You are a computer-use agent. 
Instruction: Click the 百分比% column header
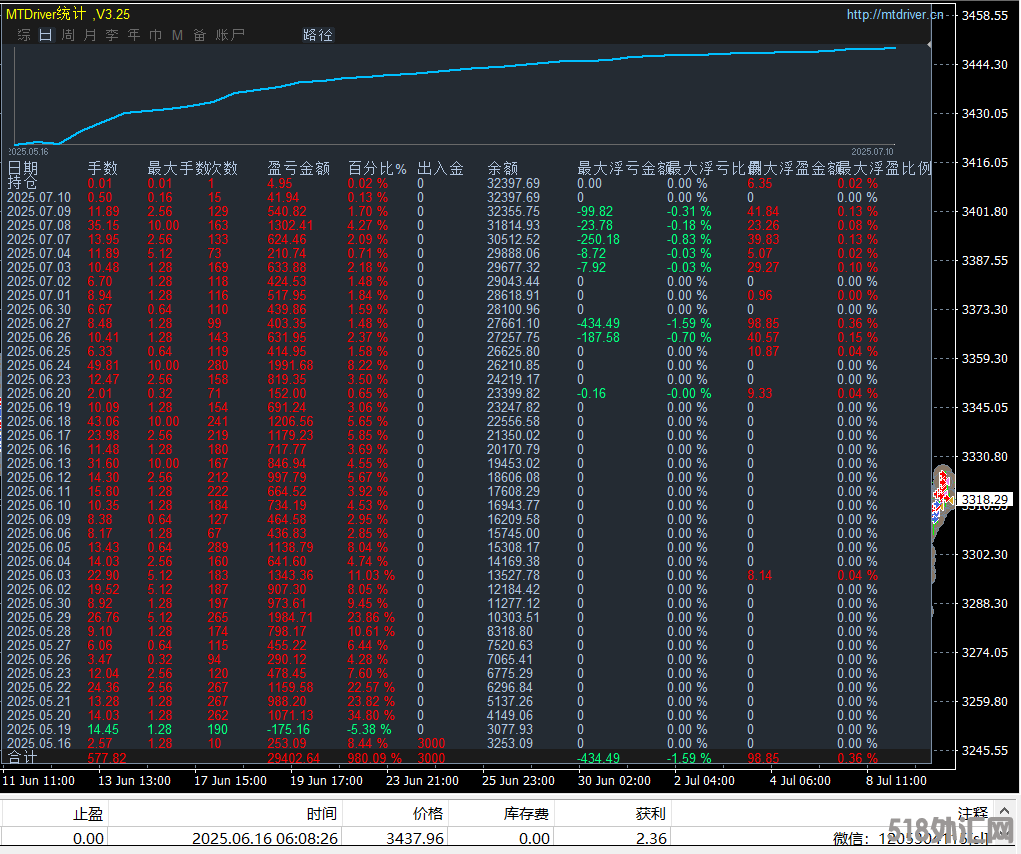(377, 169)
